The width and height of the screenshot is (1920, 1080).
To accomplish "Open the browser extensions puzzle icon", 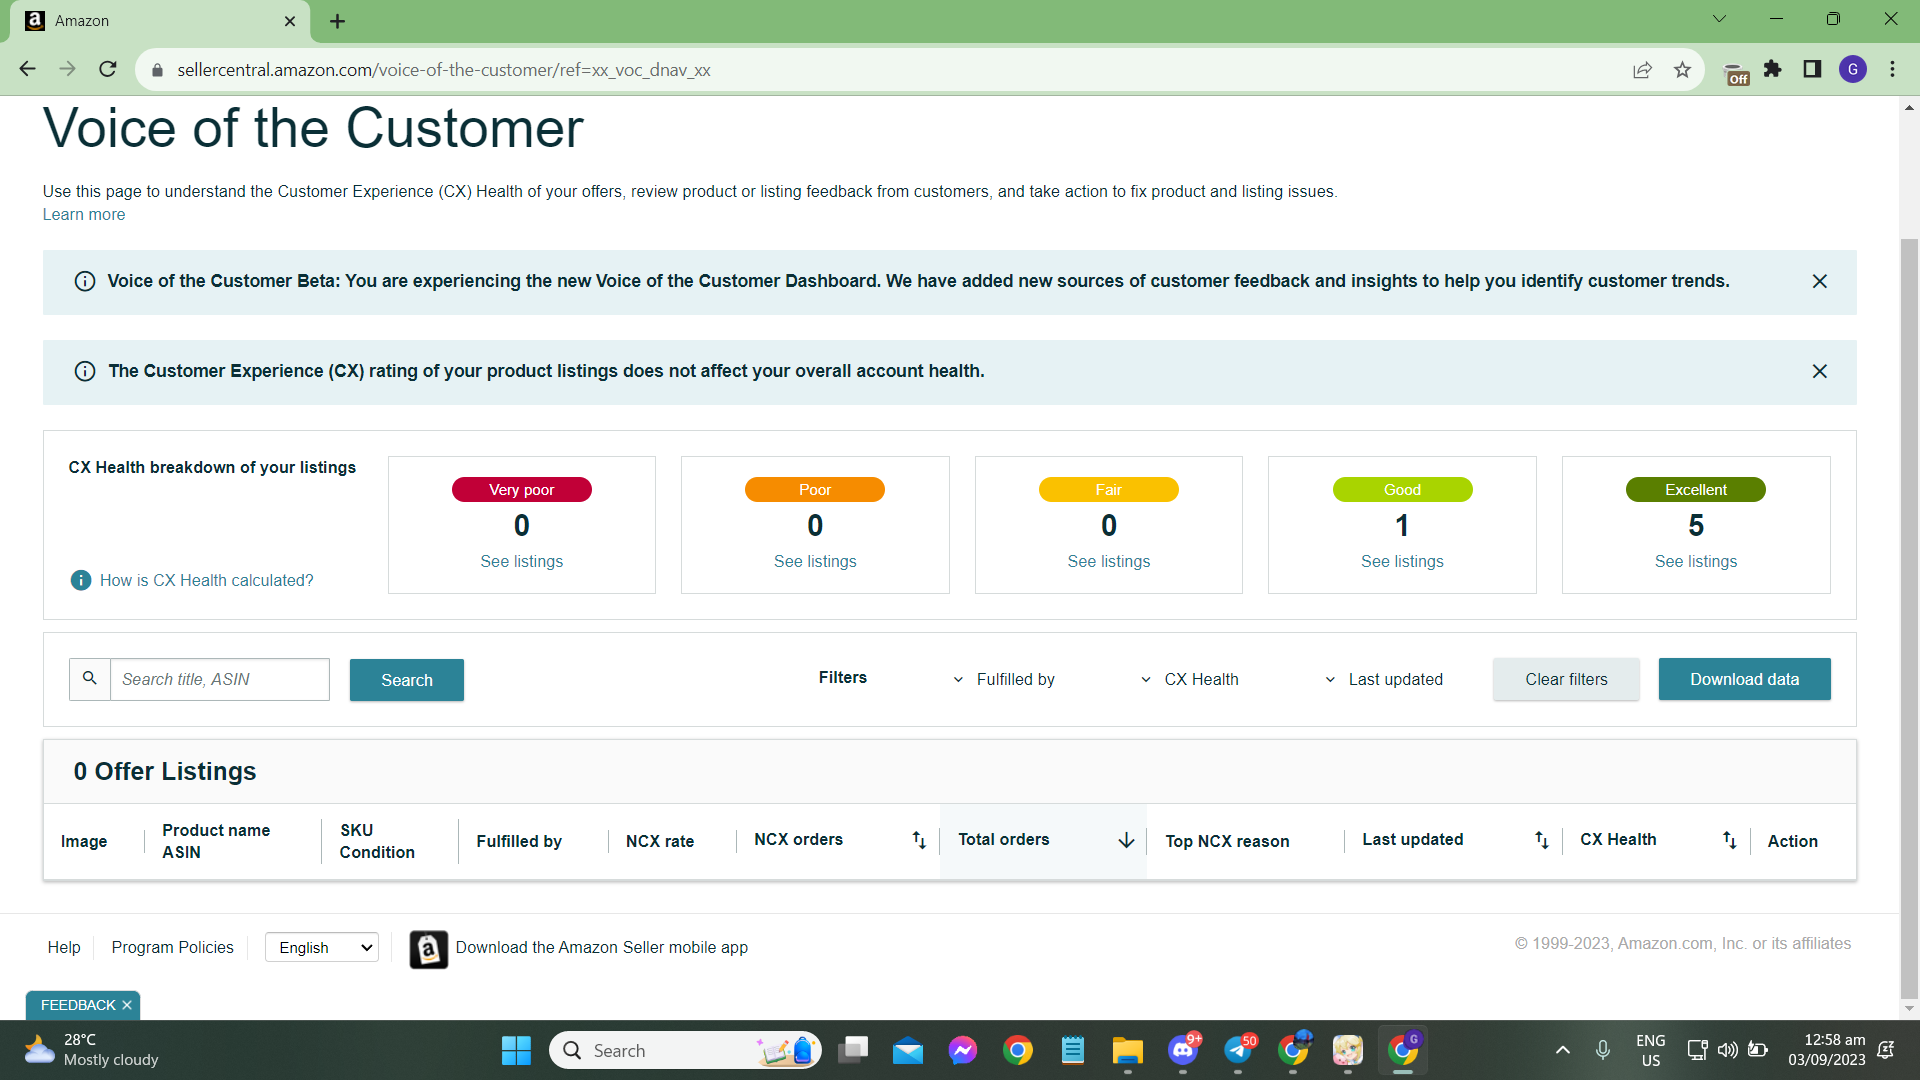I will 1773,69.
